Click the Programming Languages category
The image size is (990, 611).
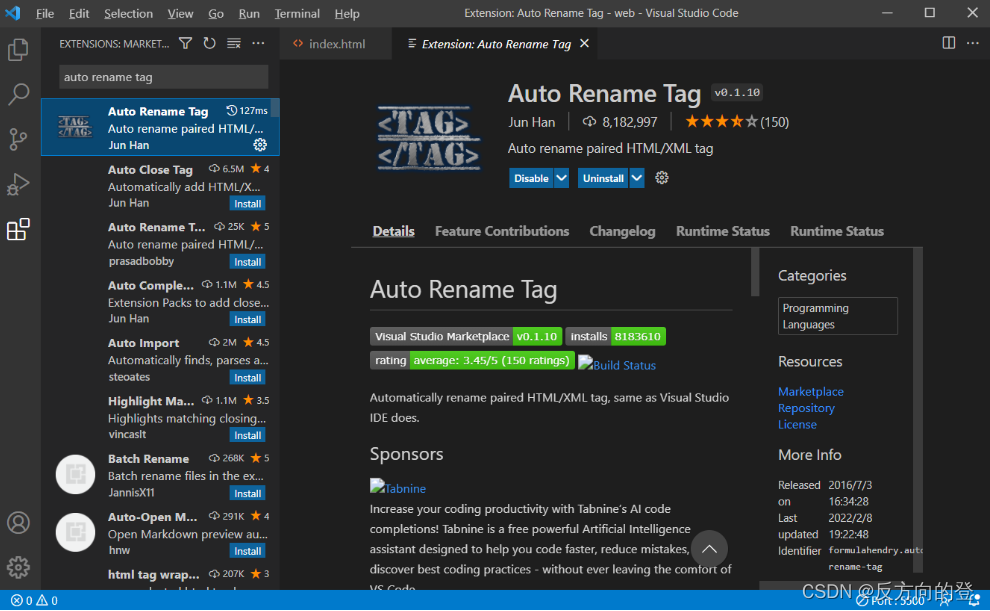(x=838, y=316)
